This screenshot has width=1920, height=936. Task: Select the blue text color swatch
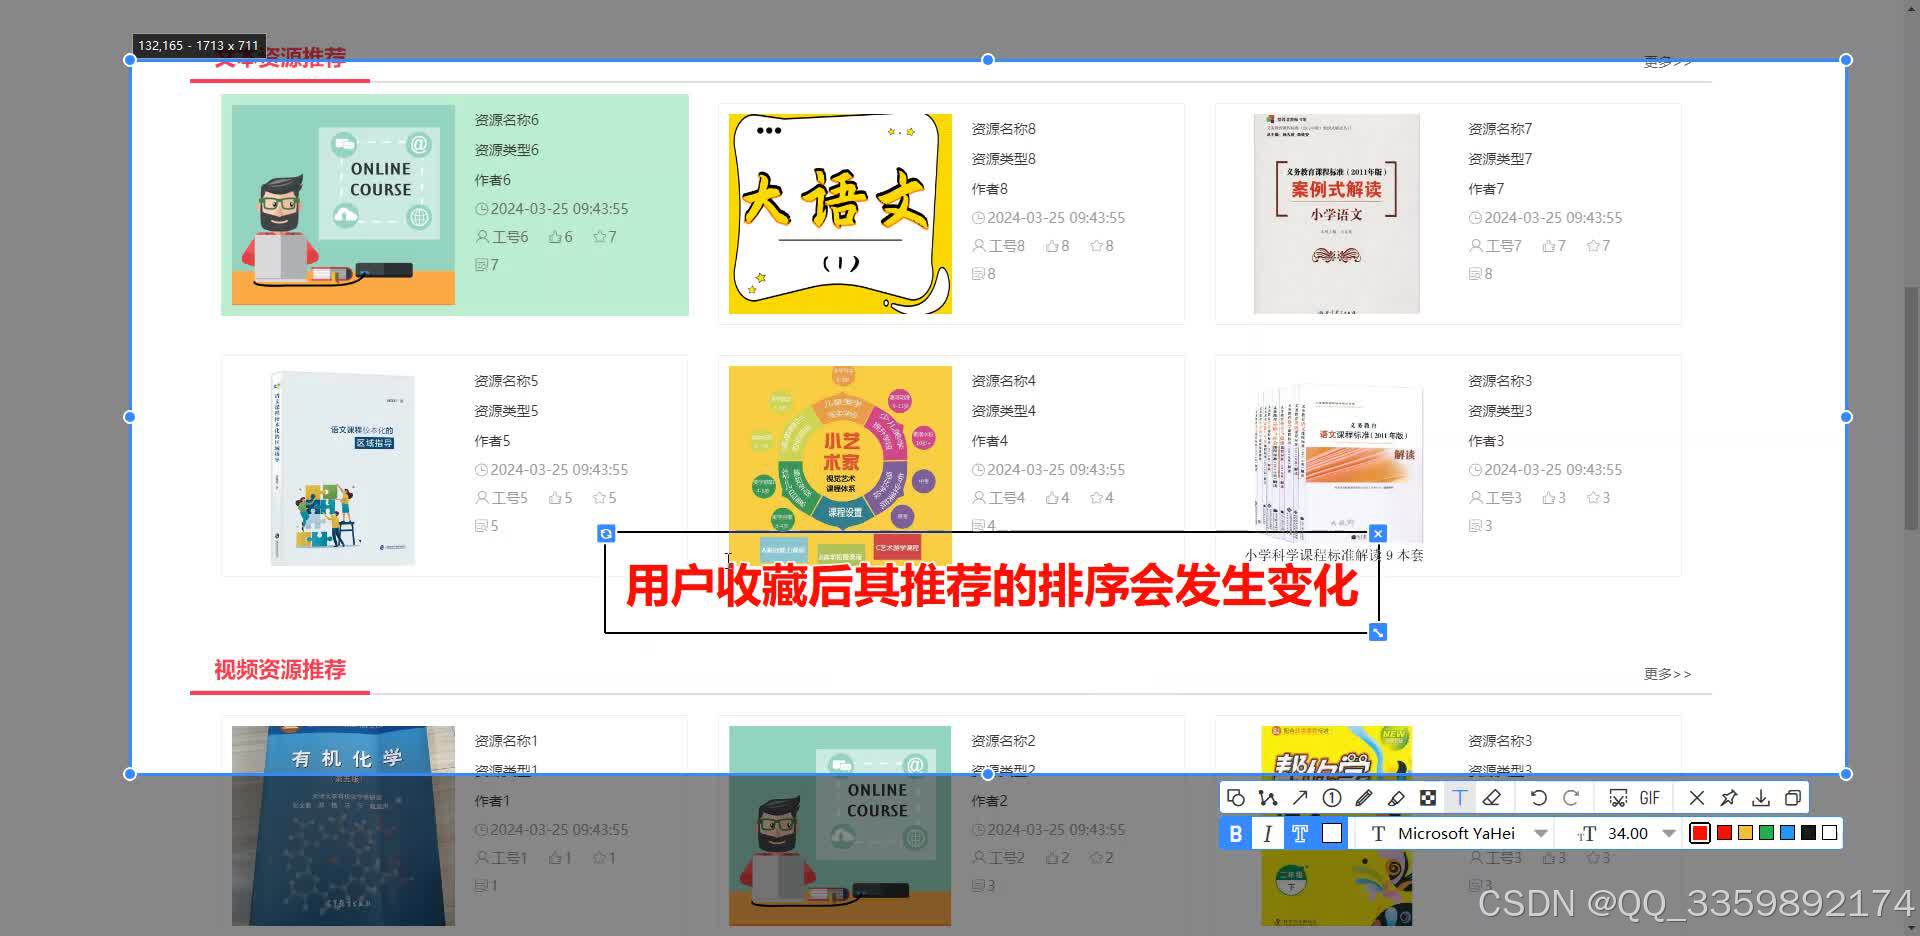tap(1787, 832)
